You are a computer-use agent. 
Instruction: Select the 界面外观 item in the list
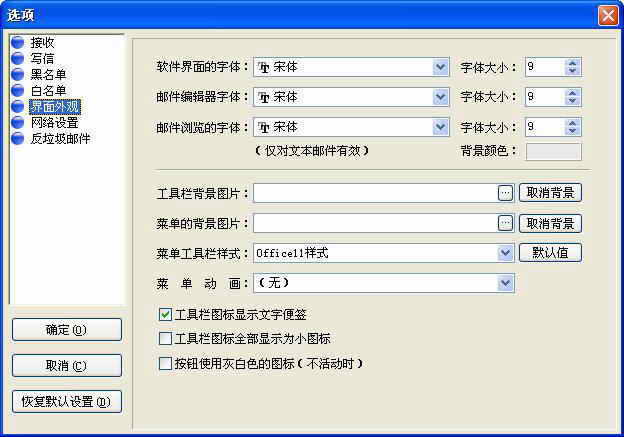pyautogui.click(x=55, y=107)
